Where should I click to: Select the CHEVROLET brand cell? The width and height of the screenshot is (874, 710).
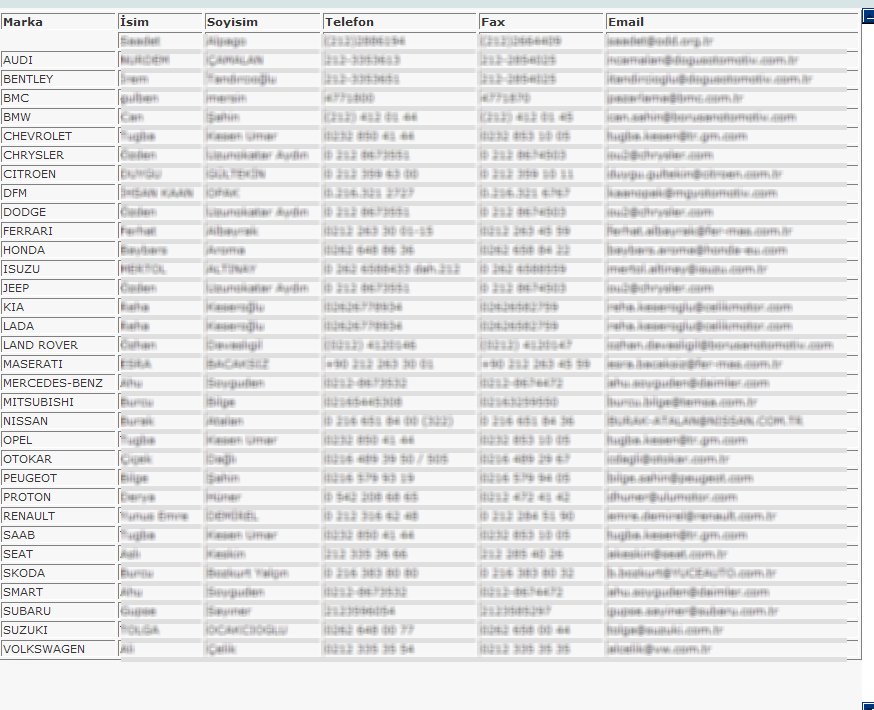(58, 136)
